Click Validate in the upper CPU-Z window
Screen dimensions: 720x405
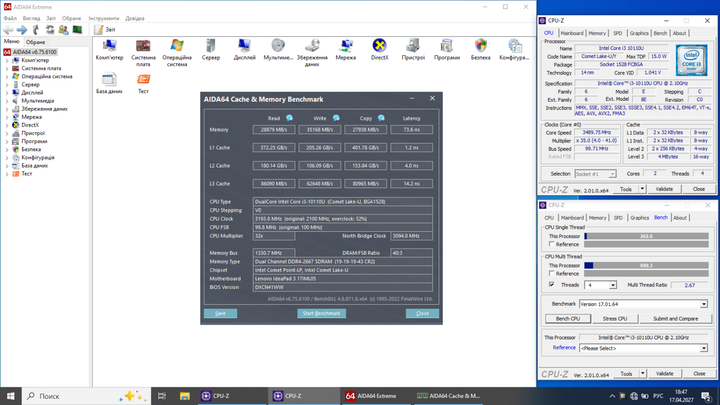664,189
